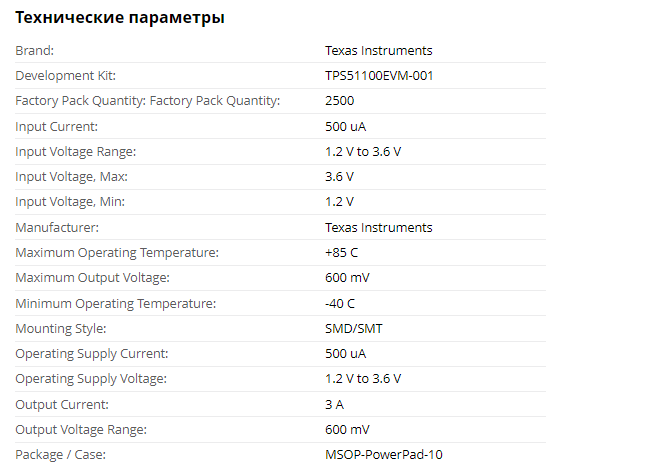Image resolution: width=657 pixels, height=467 pixels.
Task: Select the "1.2 V" value
Action: (x=339, y=202)
